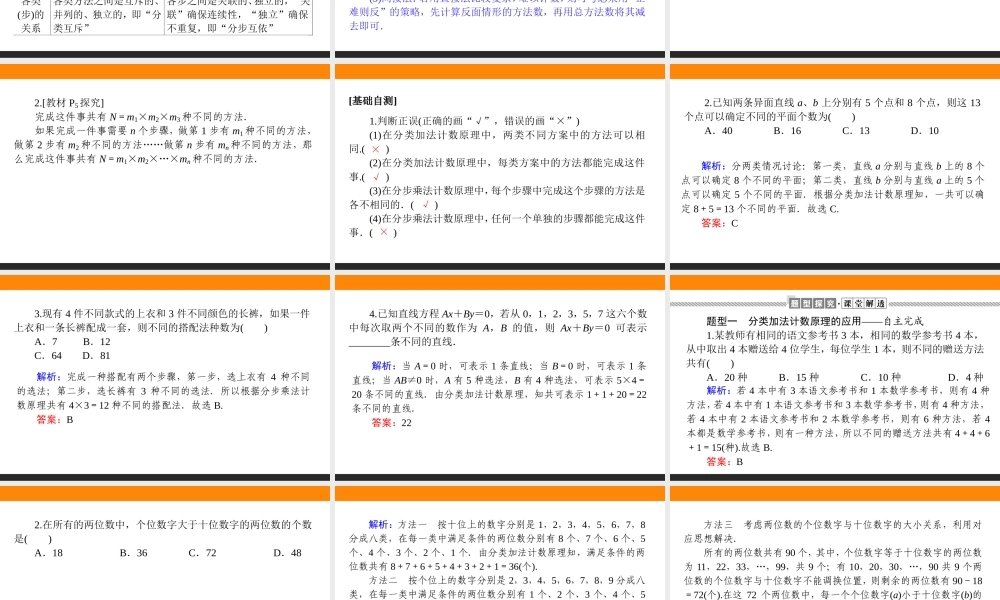Image resolution: width=1000 pixels, height=600 pixels.
Task: Click option D. 81 in the clothing question
Action: click(x=96, y=356)
